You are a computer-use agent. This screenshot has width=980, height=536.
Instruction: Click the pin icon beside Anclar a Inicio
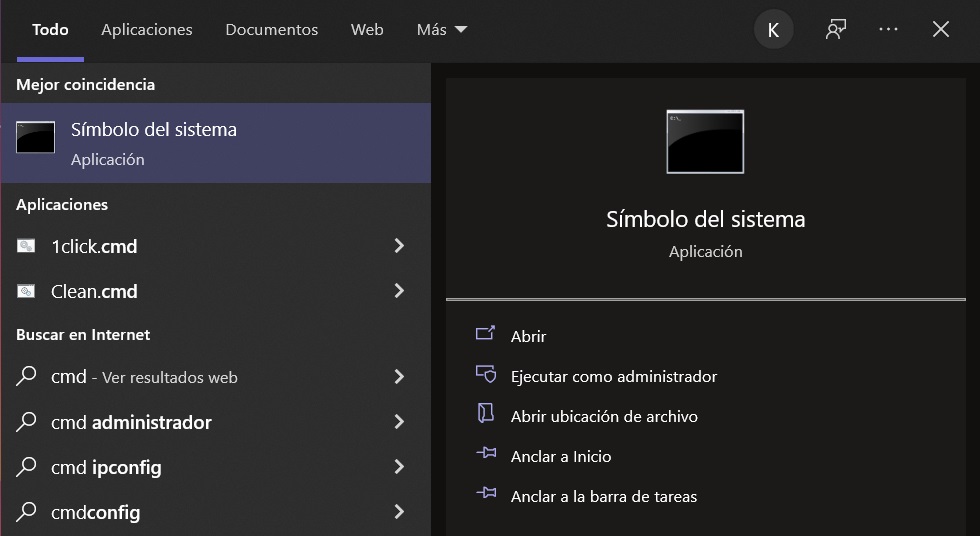coord(486,455)
